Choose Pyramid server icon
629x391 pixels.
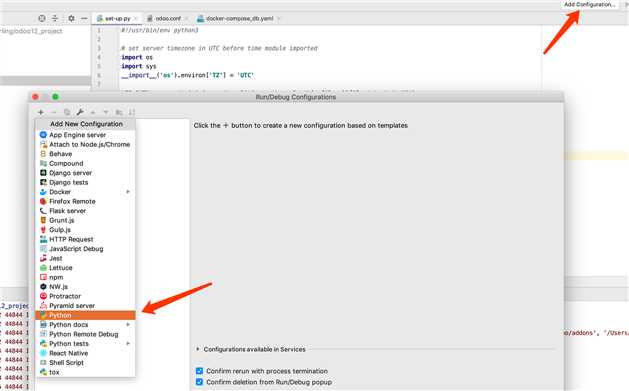pos(43,306)
